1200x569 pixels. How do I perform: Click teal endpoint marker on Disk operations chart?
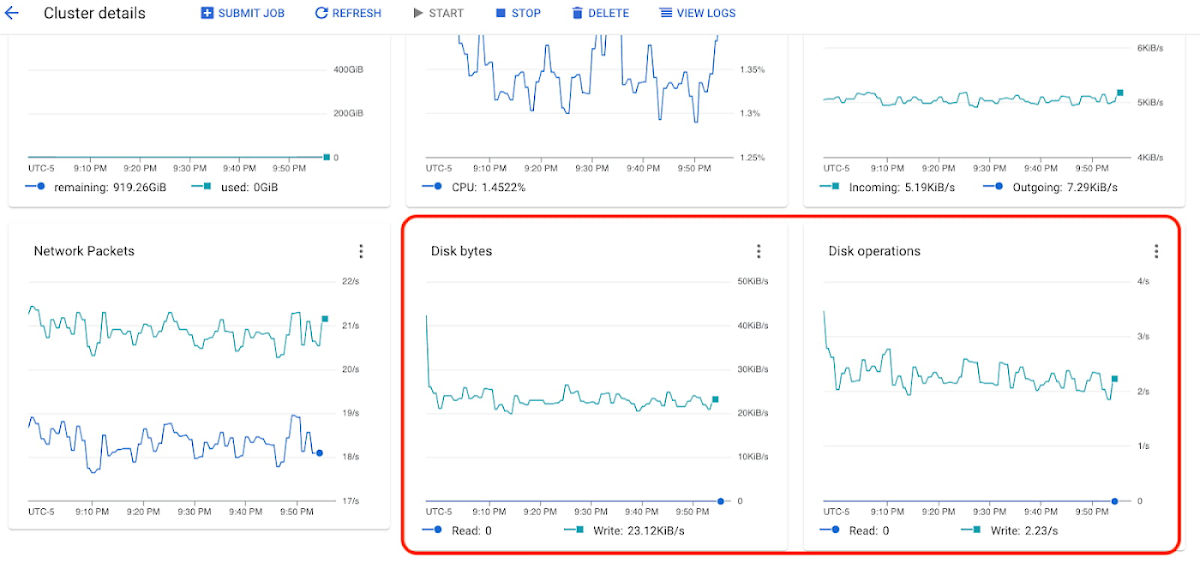[1114, 379]
